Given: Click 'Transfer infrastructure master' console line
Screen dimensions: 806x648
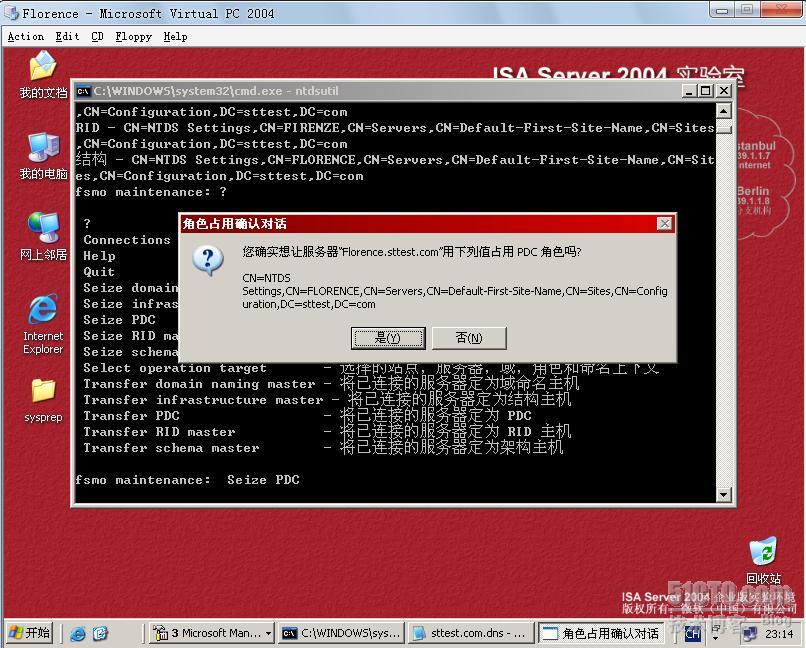Looking at the screenshot, I should [327, 400].
